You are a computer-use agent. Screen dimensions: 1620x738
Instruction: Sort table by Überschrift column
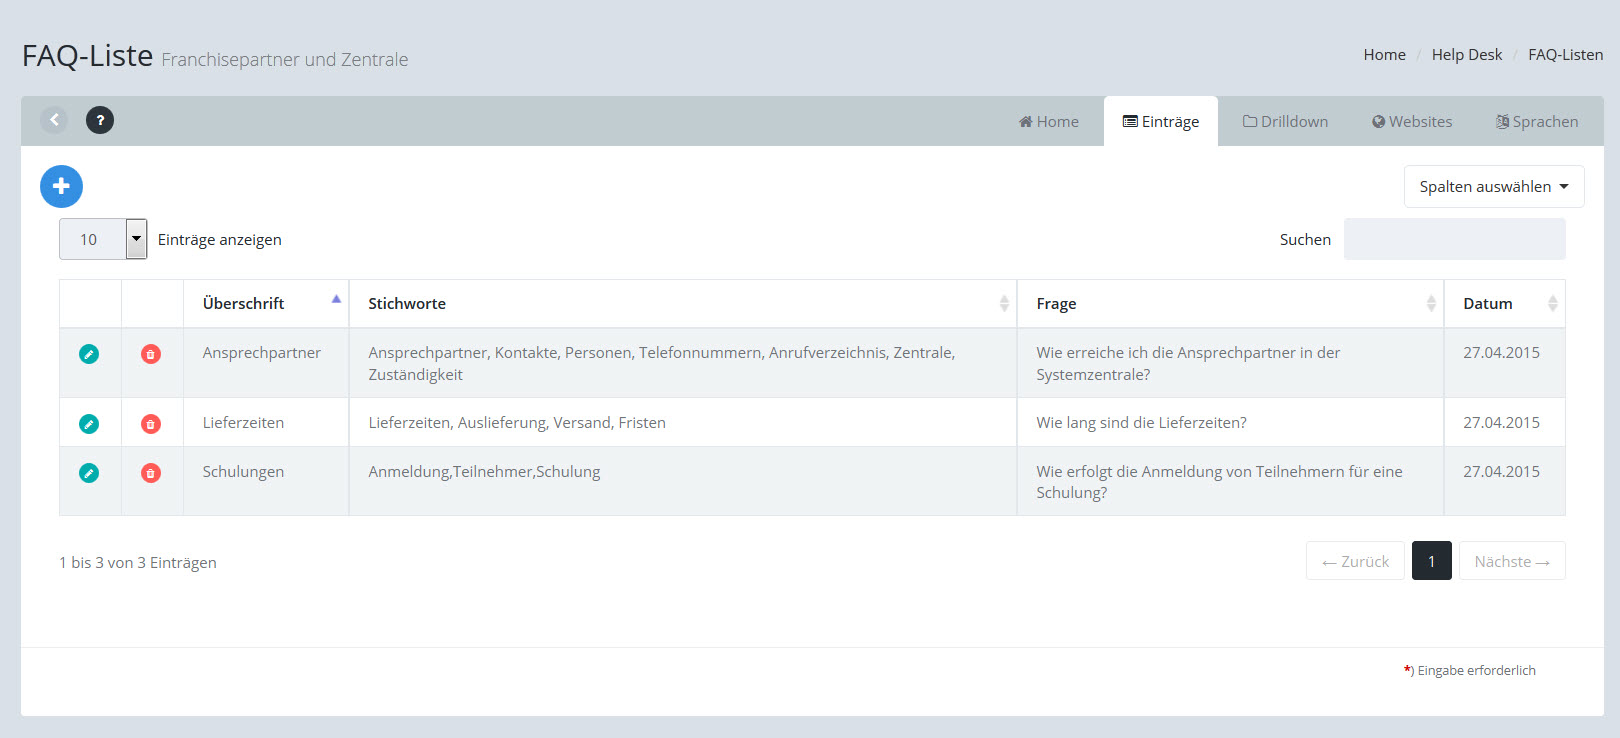point(265,304)
